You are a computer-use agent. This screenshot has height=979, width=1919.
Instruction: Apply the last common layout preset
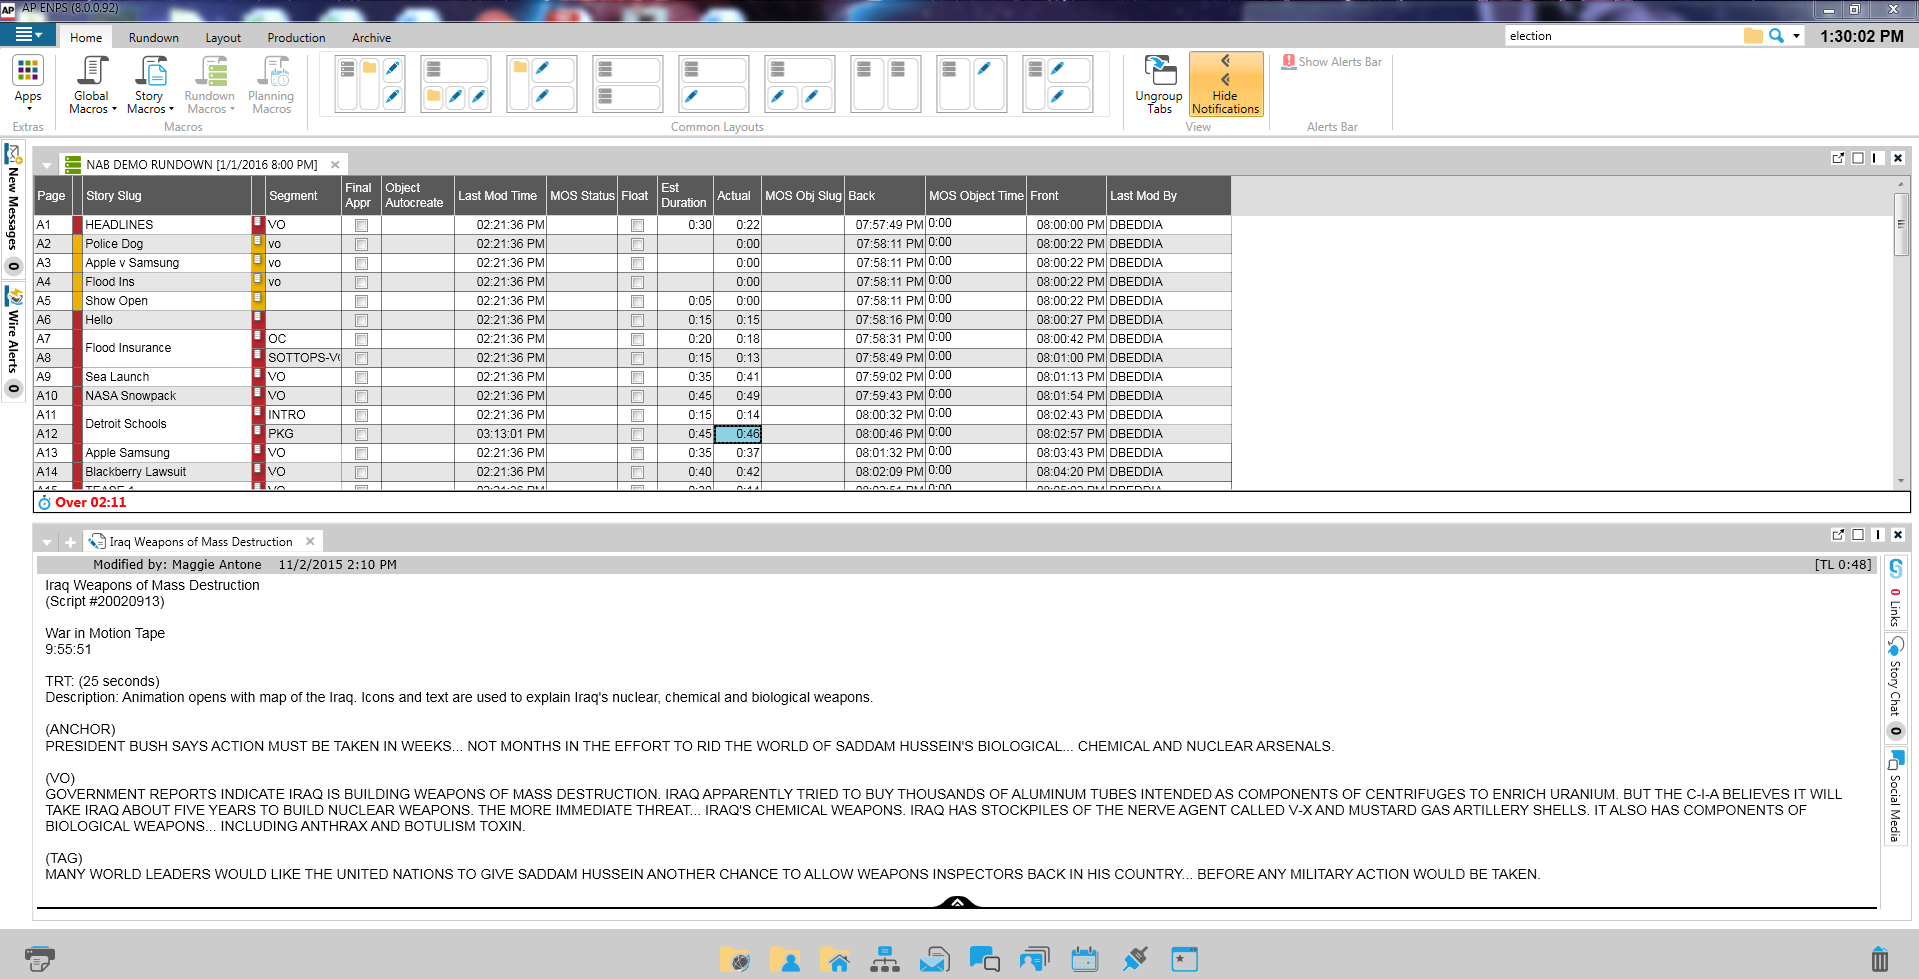click(x=1058, y=84)
